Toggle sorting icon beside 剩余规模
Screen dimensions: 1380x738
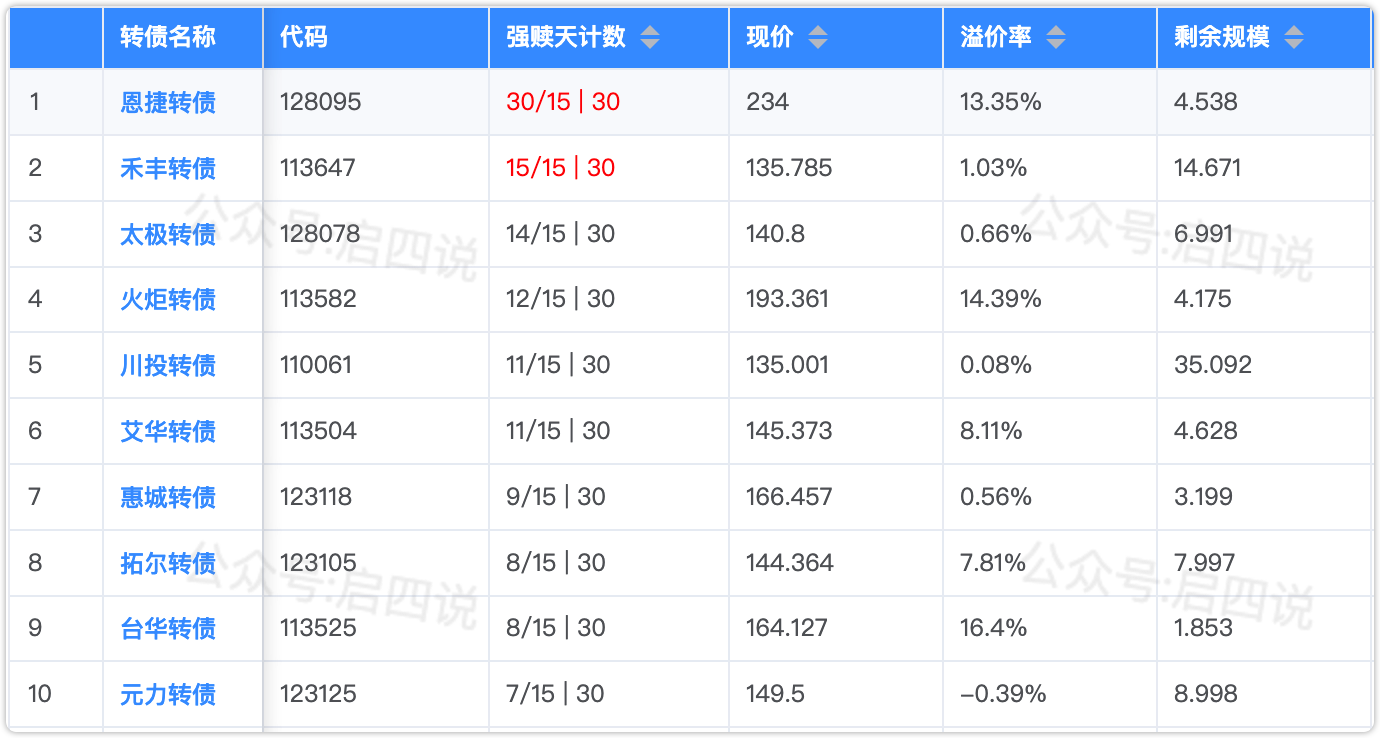(1294, 38)
